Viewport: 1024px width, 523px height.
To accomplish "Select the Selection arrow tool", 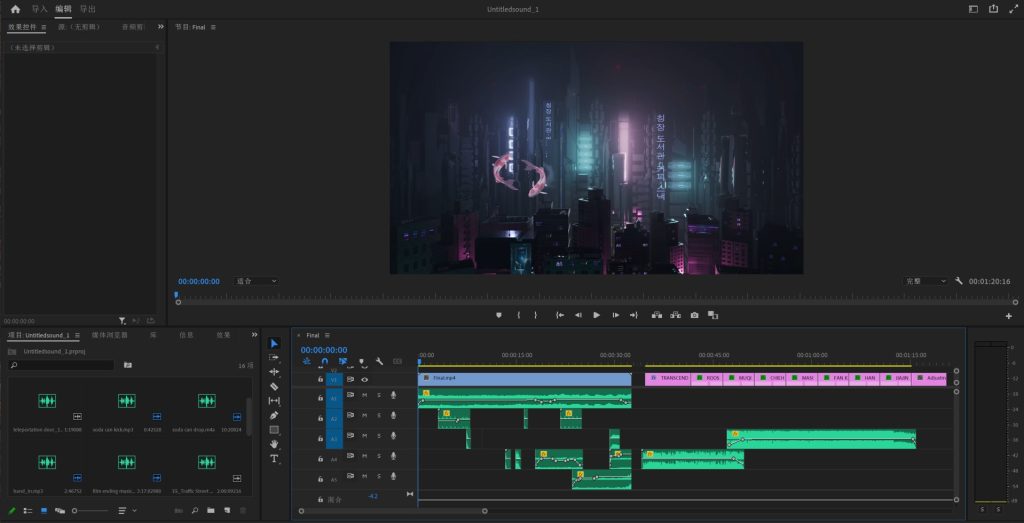I will click(274, 343).
